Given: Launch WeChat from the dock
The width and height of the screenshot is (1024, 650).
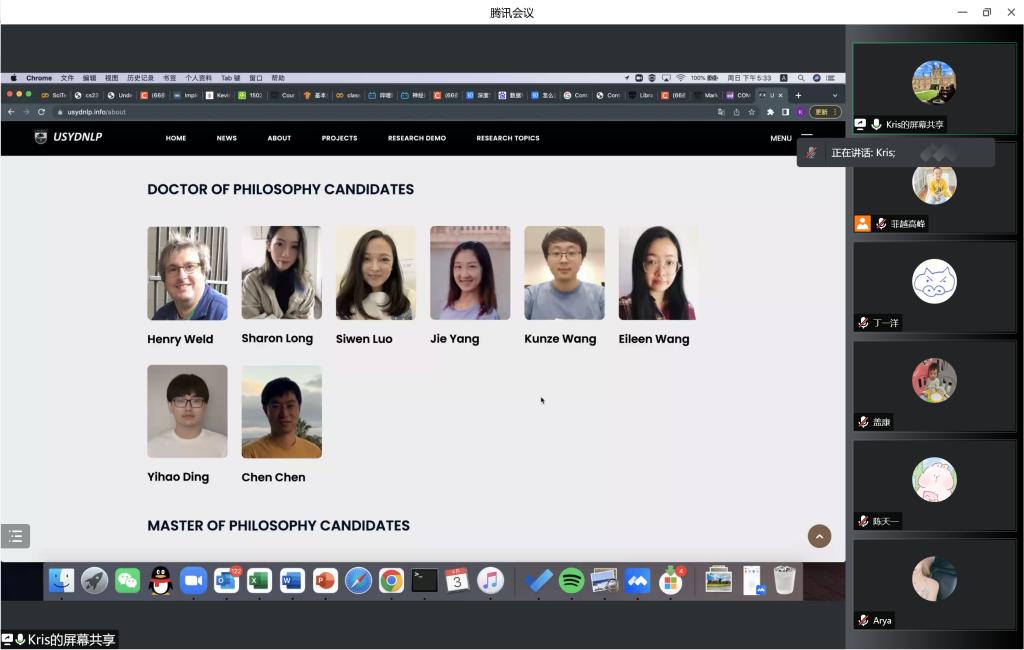Looking at the screenshot, I should 127,580.
